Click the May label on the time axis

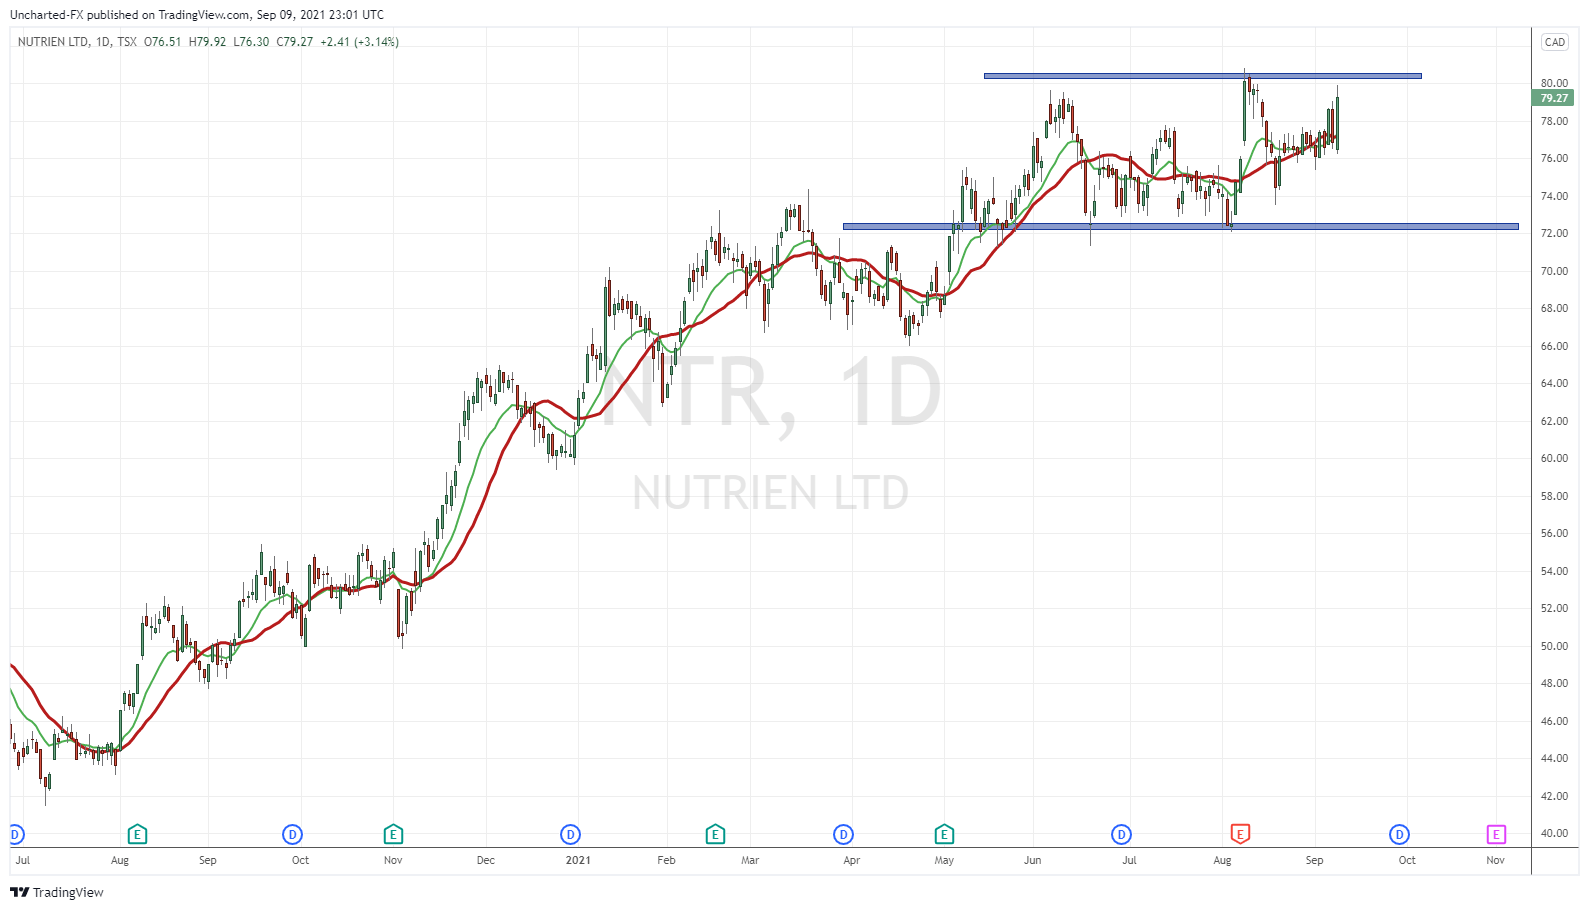944,860
